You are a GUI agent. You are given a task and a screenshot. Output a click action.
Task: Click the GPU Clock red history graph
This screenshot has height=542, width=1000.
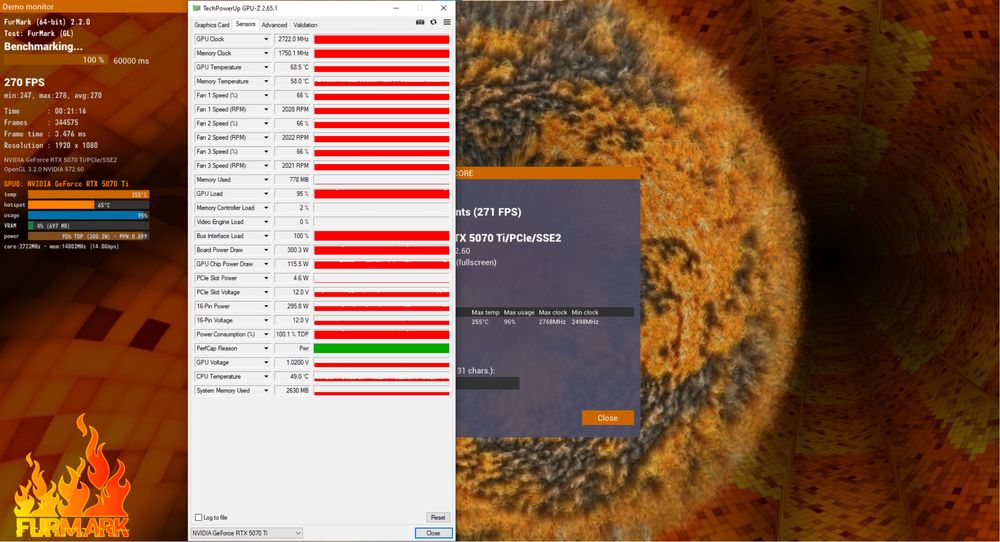point(381,39)
